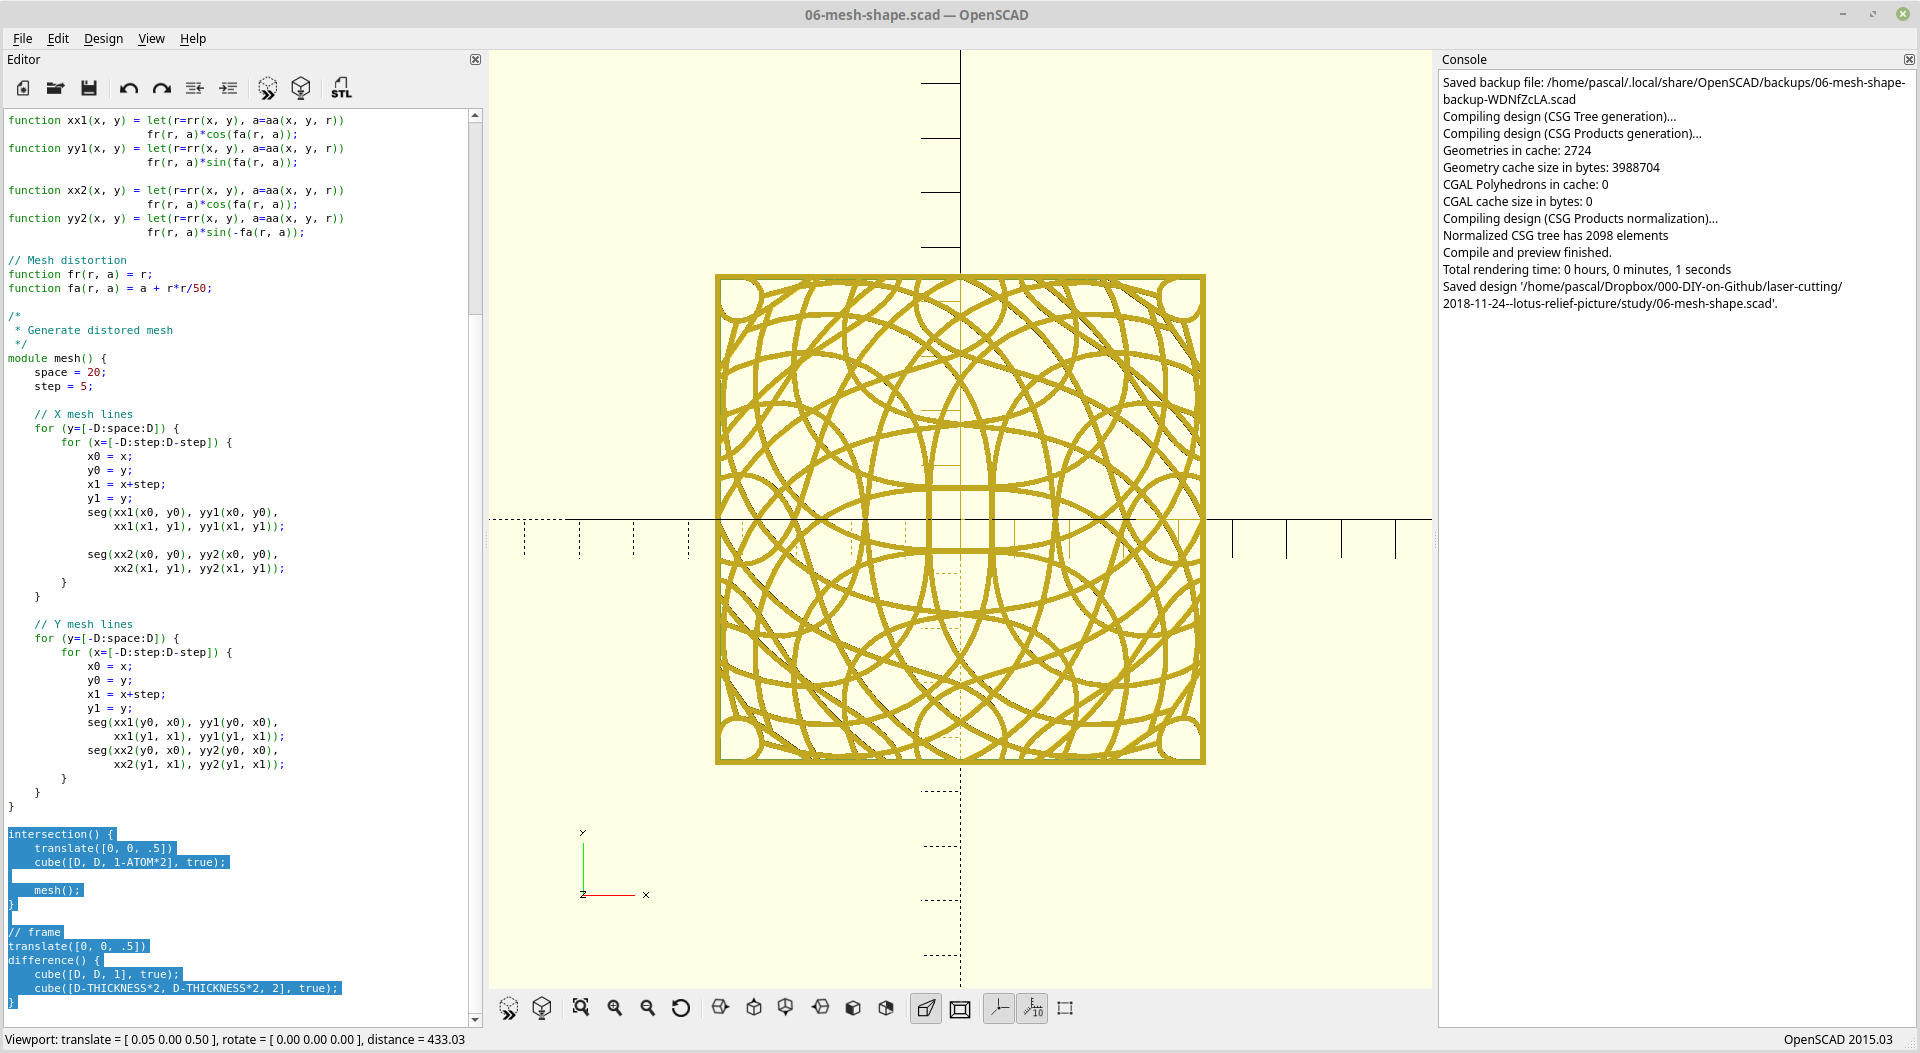Click the editor scrollbar down arrow
This screenshot has height=1053, width=1920.
coord(475,1020)
